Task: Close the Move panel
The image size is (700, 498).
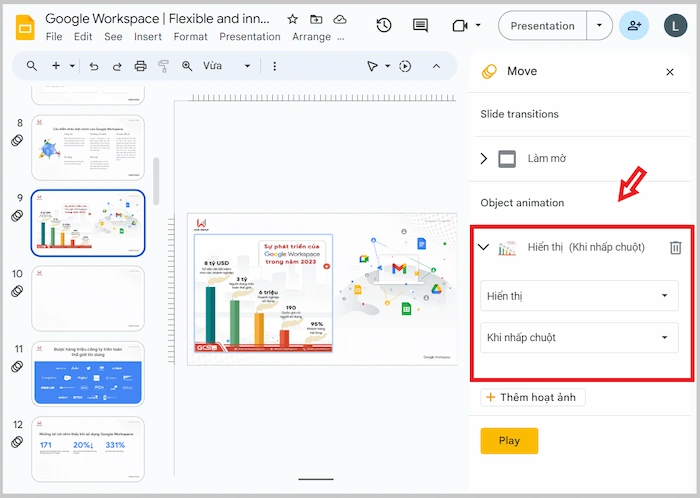Action: click(x=670, y=72)
